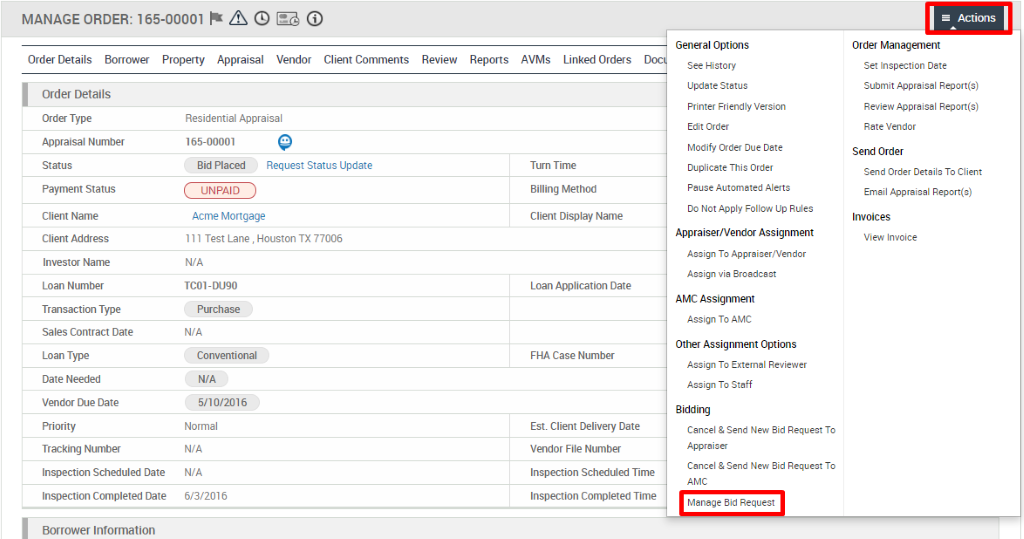Click Assign To AMC option
This screenshot has width=1024, height=539.
[x=719, y=319]
